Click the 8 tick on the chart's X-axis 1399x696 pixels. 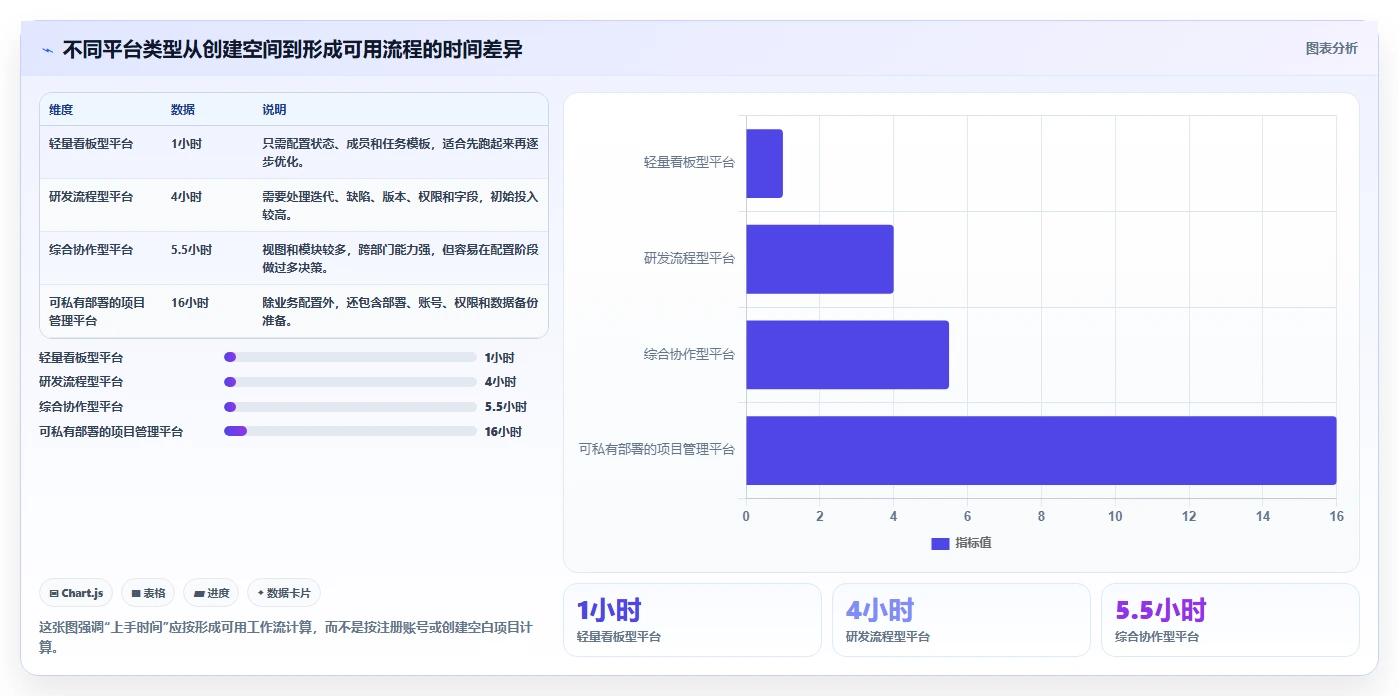pyautogui.click(x=1041, y=516)
